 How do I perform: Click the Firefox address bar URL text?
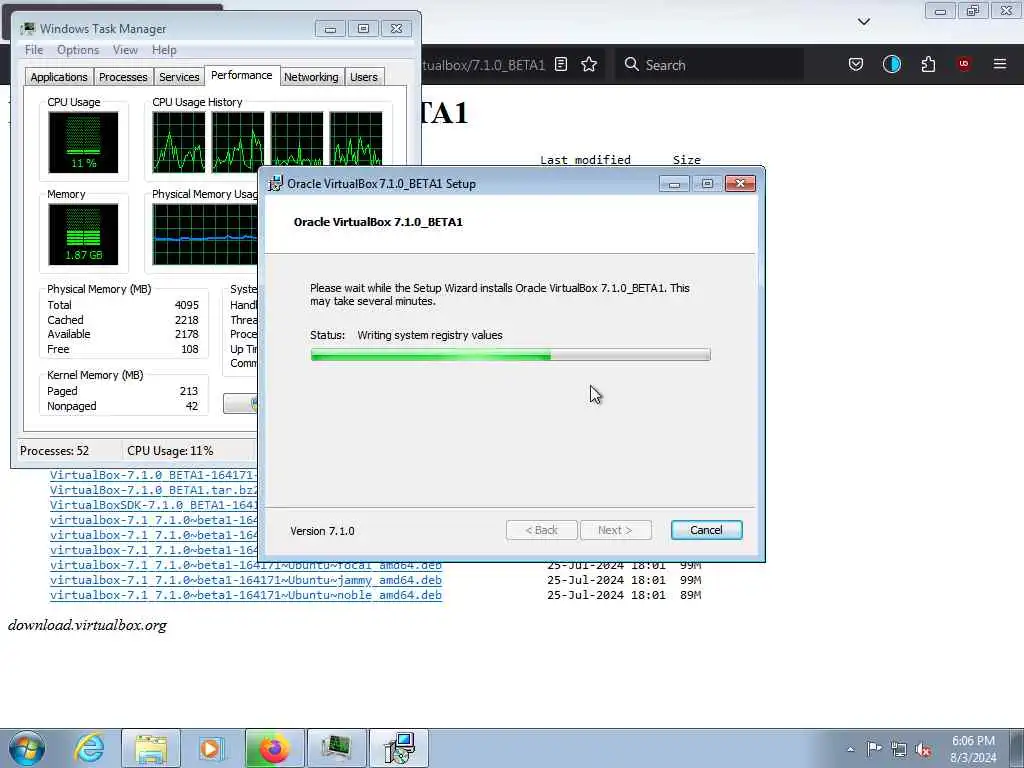(483, 65)
